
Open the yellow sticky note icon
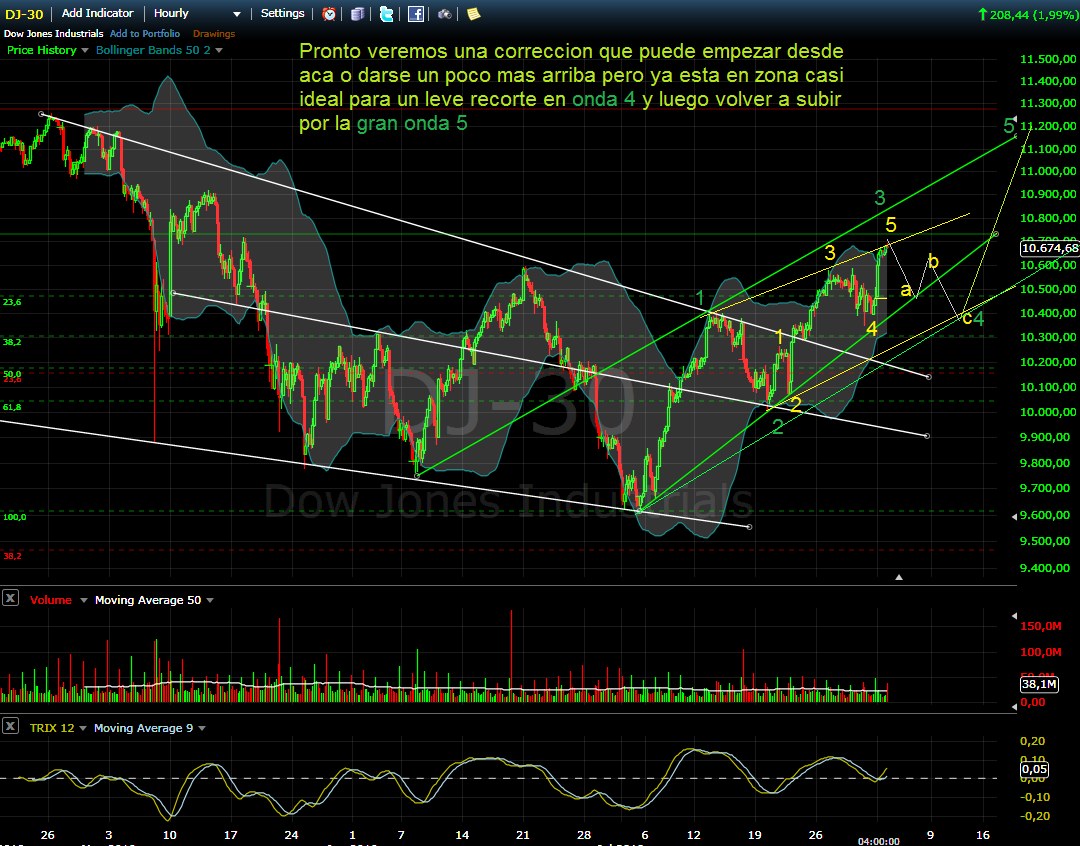pyautogui.click(x=473, y=14)
